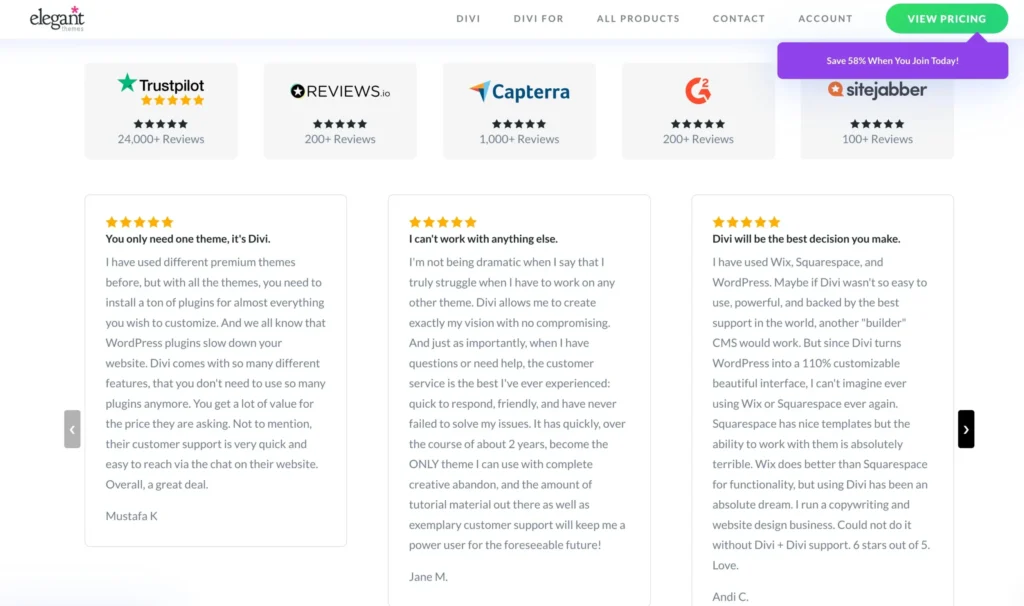
Task: Open the DIVI menu
Action: [468, 18]
